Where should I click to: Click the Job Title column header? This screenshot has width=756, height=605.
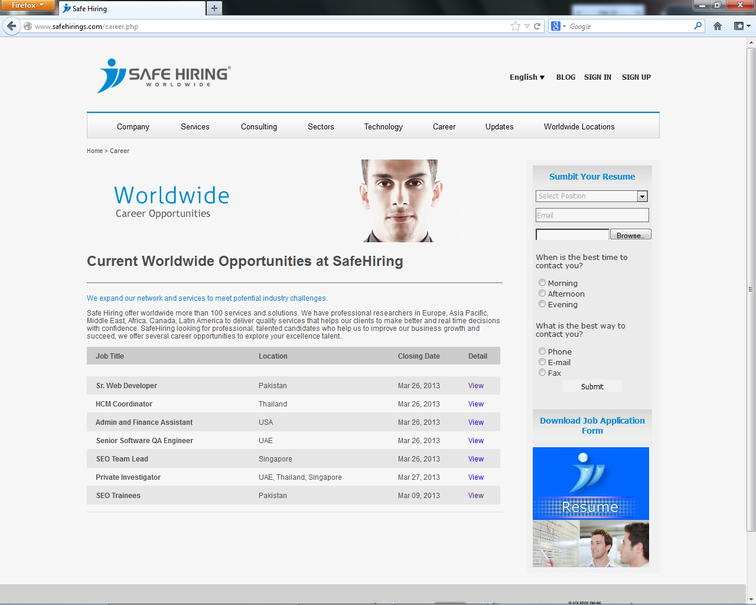(110, 356)
